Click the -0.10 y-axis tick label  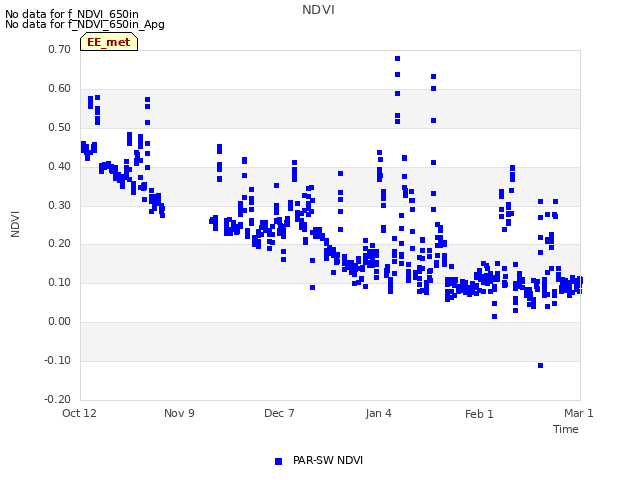(x=58, y=360)
